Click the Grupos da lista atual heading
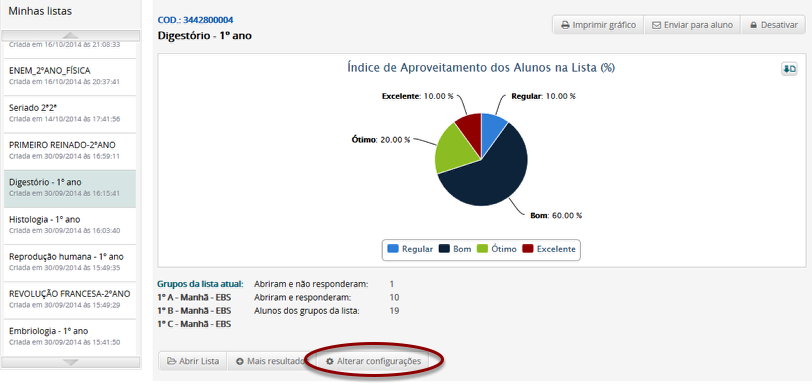The height and width of the screenshot is (384, 812). coord(200,284)
